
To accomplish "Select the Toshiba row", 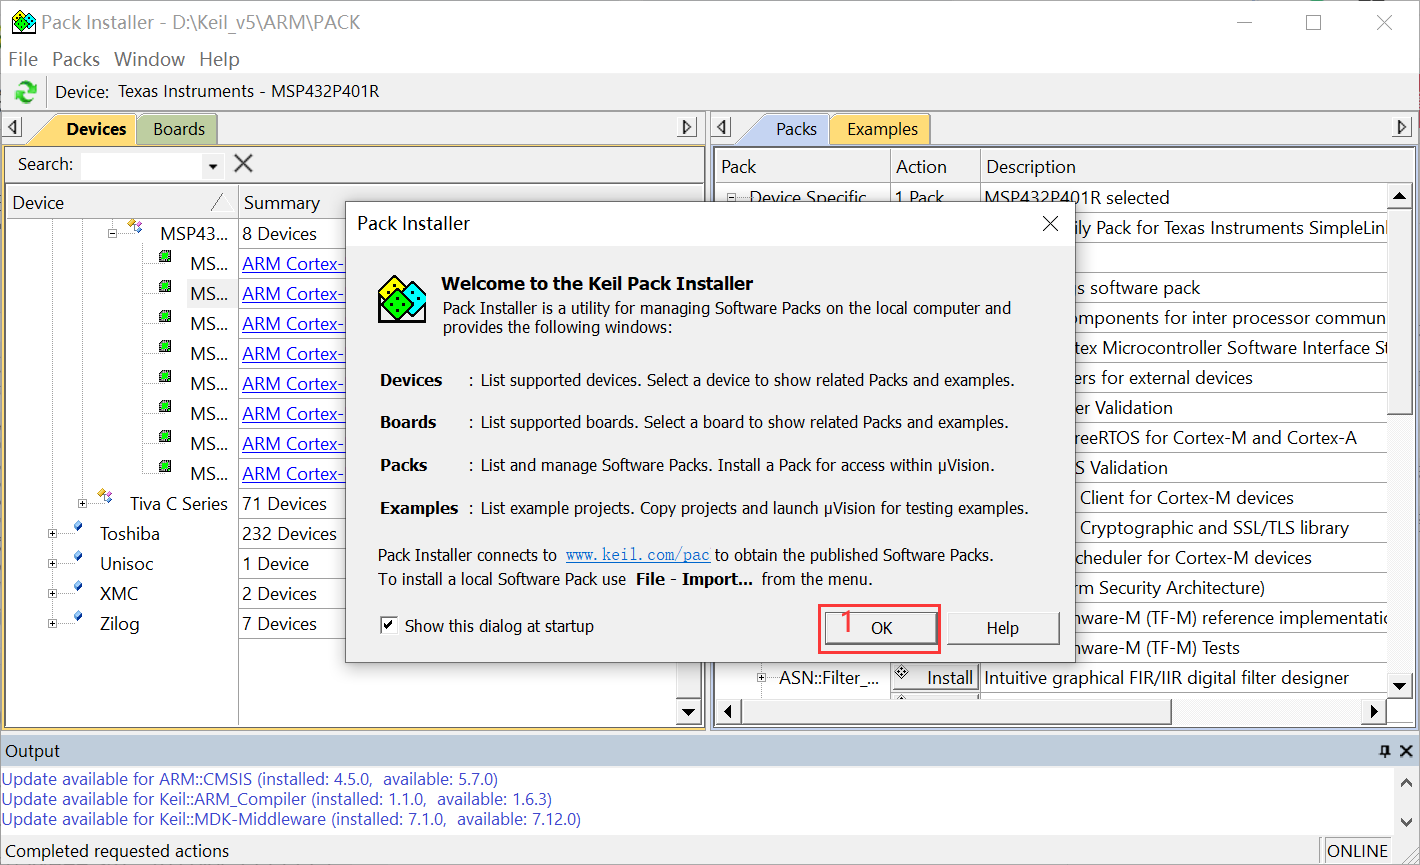I will click(129, 533).
